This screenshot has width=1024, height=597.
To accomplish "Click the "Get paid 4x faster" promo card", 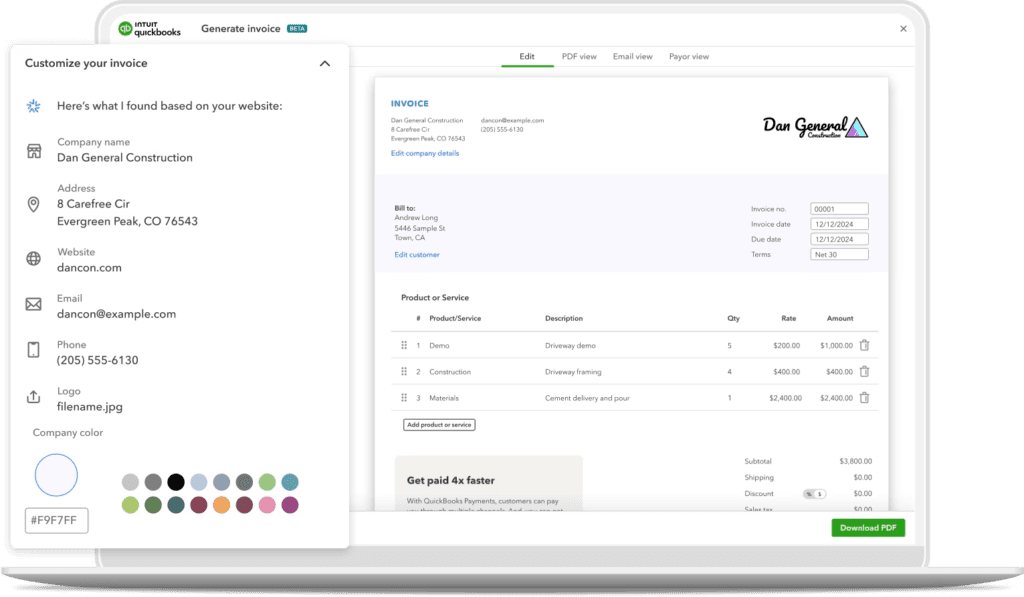I will 488,483.
